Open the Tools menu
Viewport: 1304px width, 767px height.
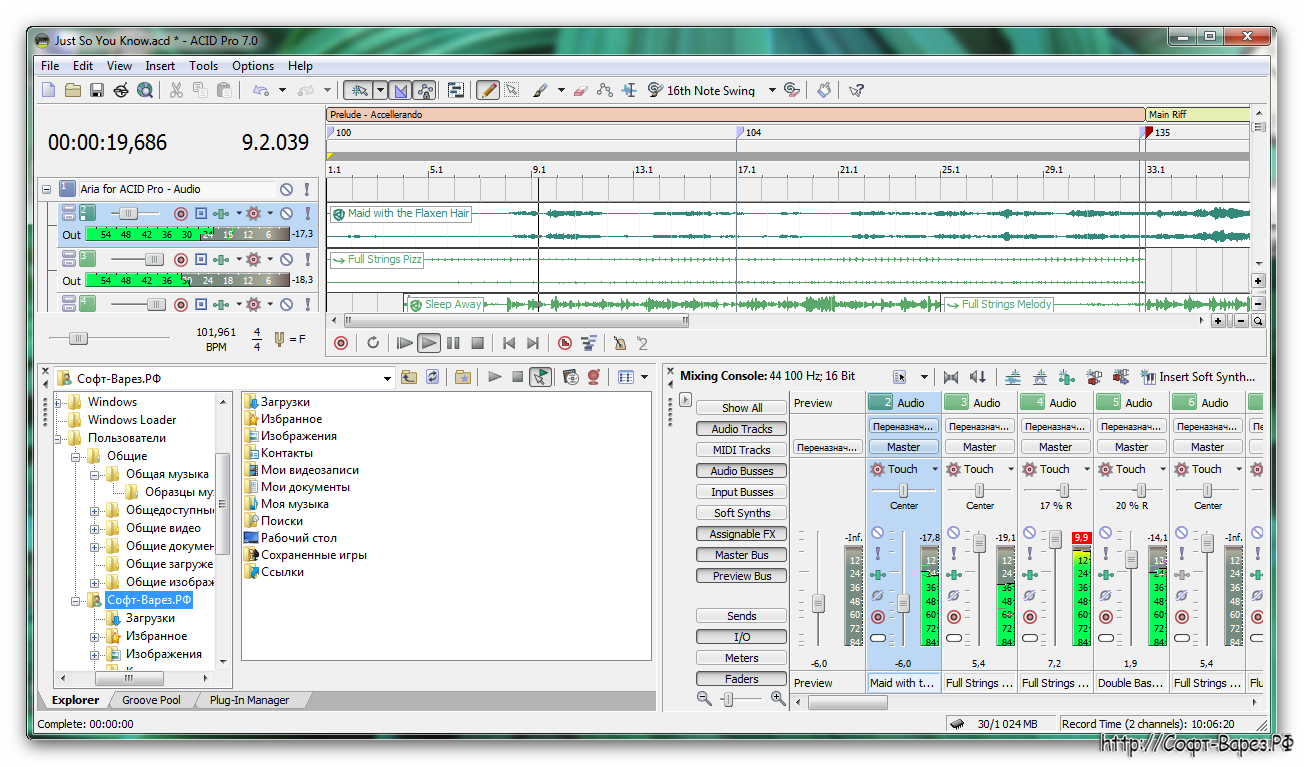(x=203, y=66)
